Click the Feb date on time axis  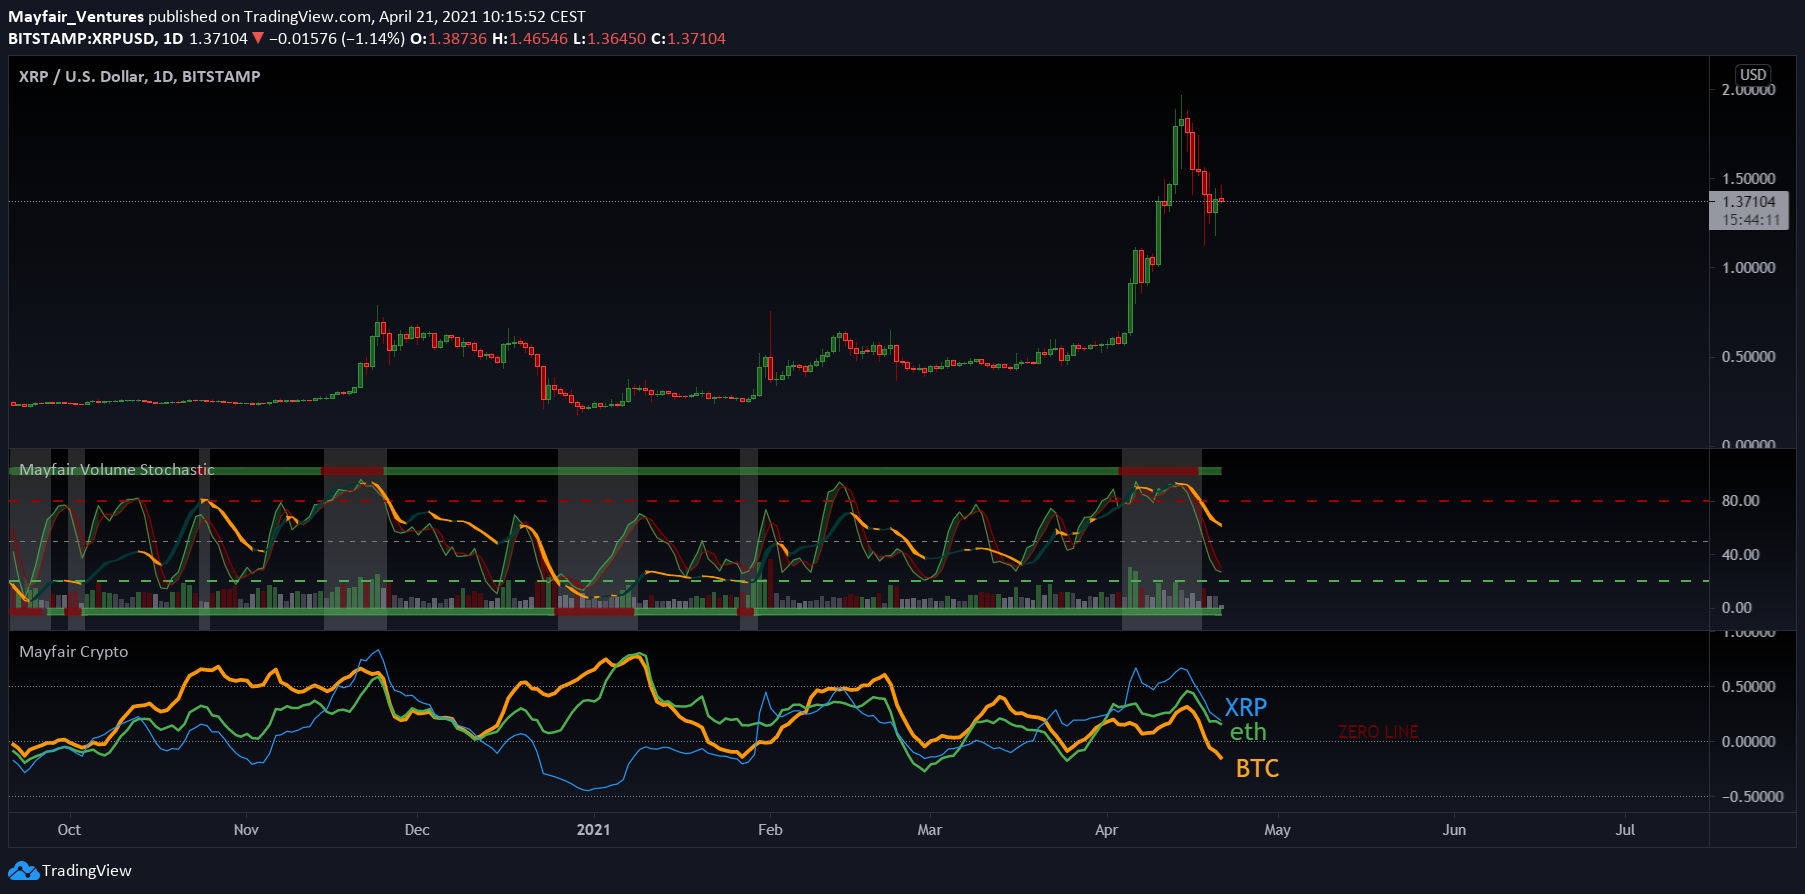[770, 830]
